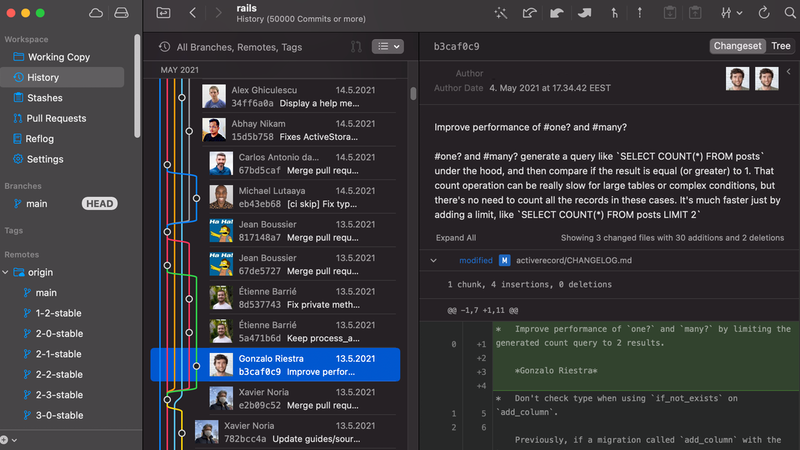Click the pull toolbar icon

click(557, 13)
